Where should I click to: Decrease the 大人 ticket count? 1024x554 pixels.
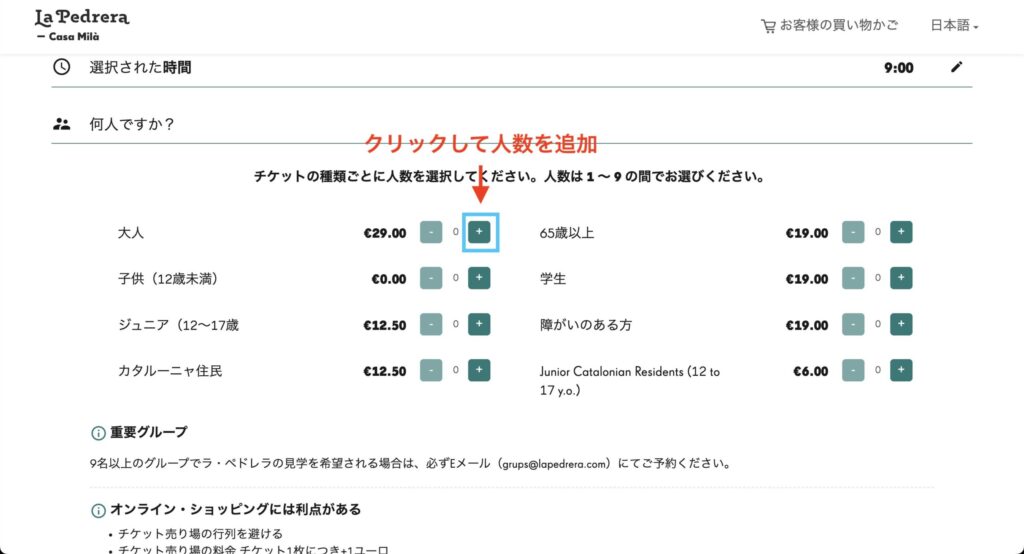431,233
